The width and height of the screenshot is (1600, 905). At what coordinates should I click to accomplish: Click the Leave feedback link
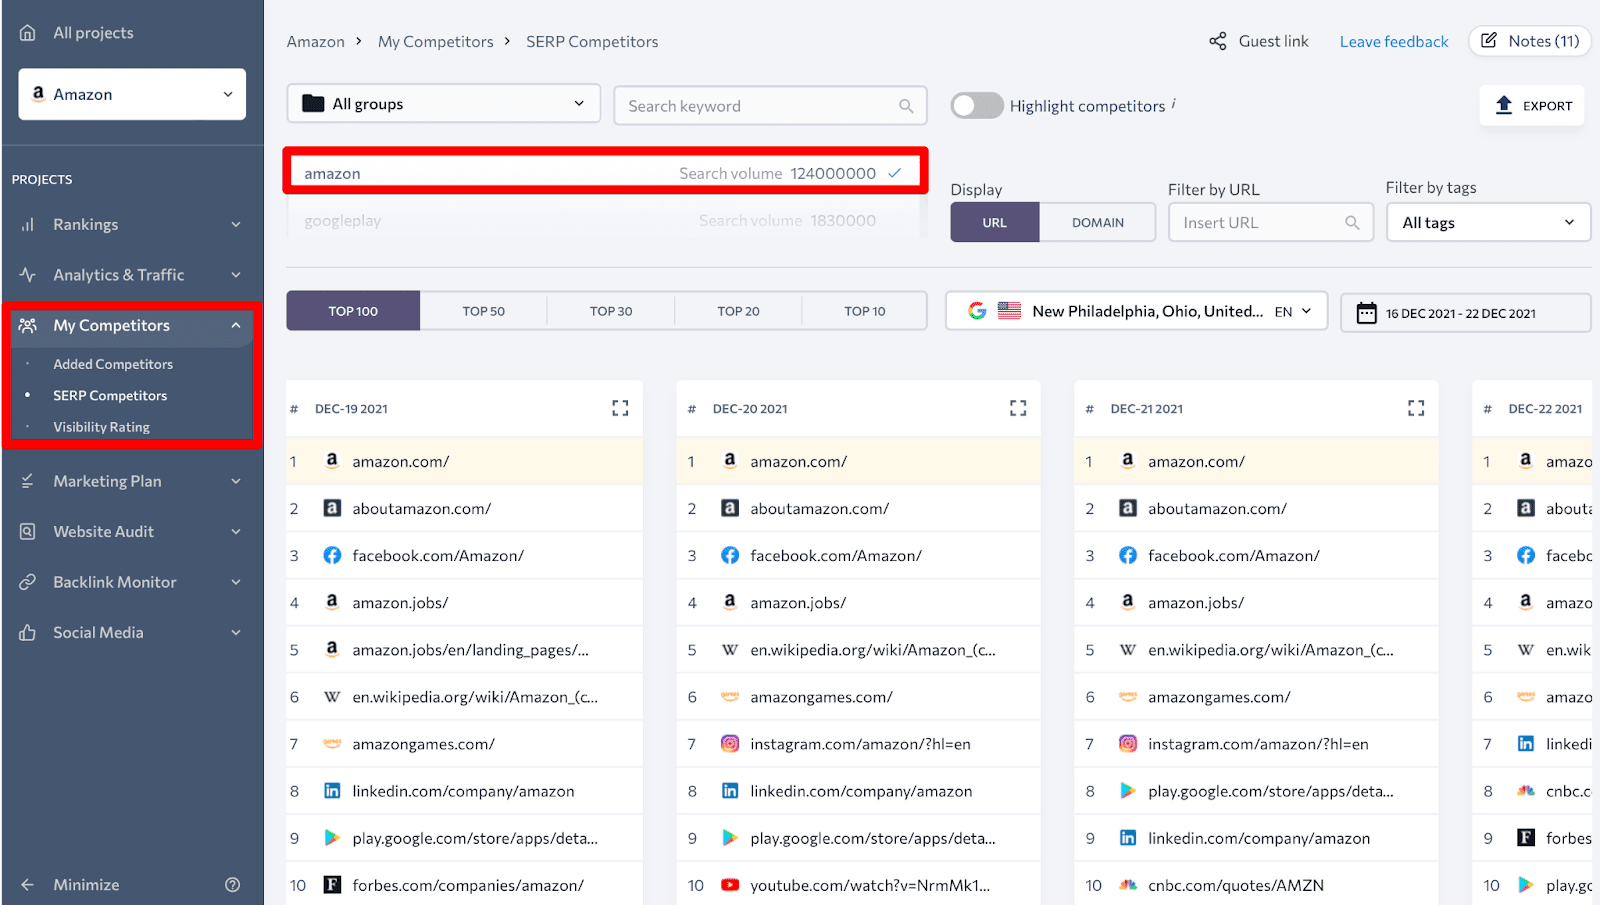point(1394,42)
